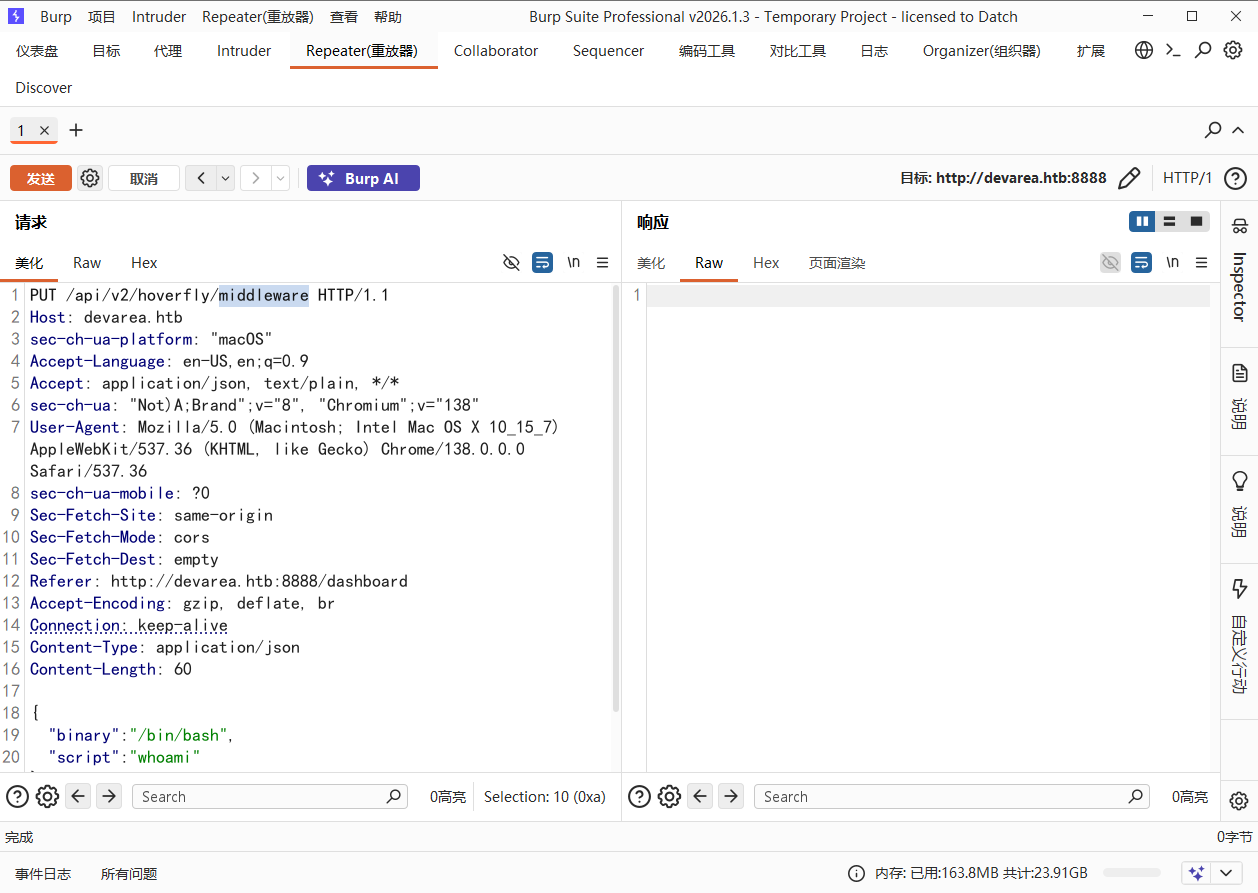Toggle line wrap icon in request panel
1258x893 pixels.
(x=542, y=262)
